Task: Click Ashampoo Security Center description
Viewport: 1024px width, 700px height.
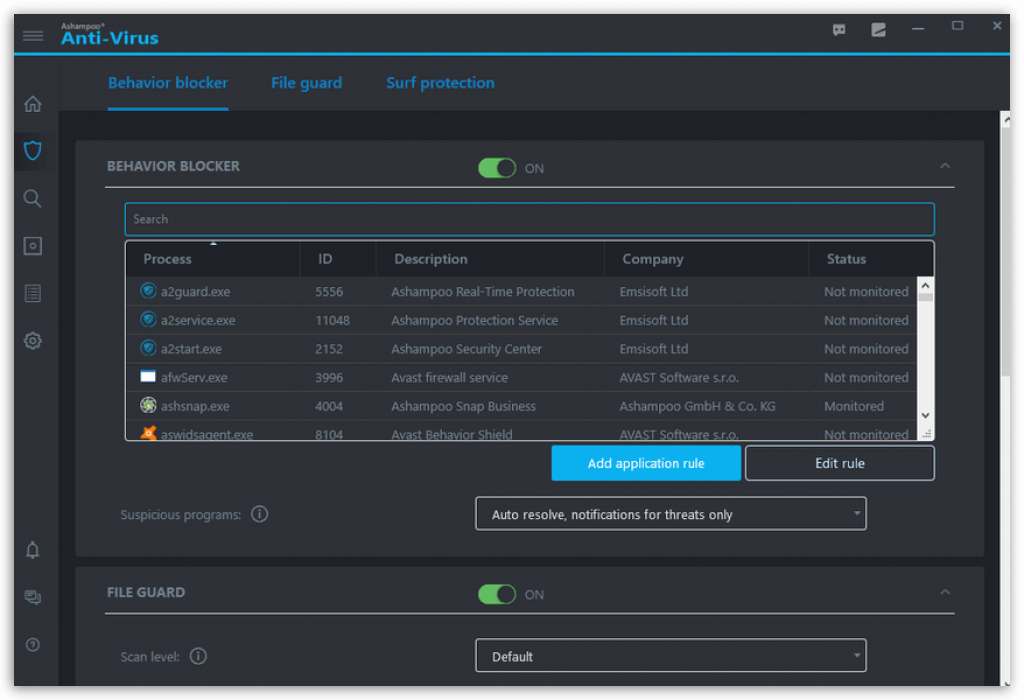Action: coord(466,349)
